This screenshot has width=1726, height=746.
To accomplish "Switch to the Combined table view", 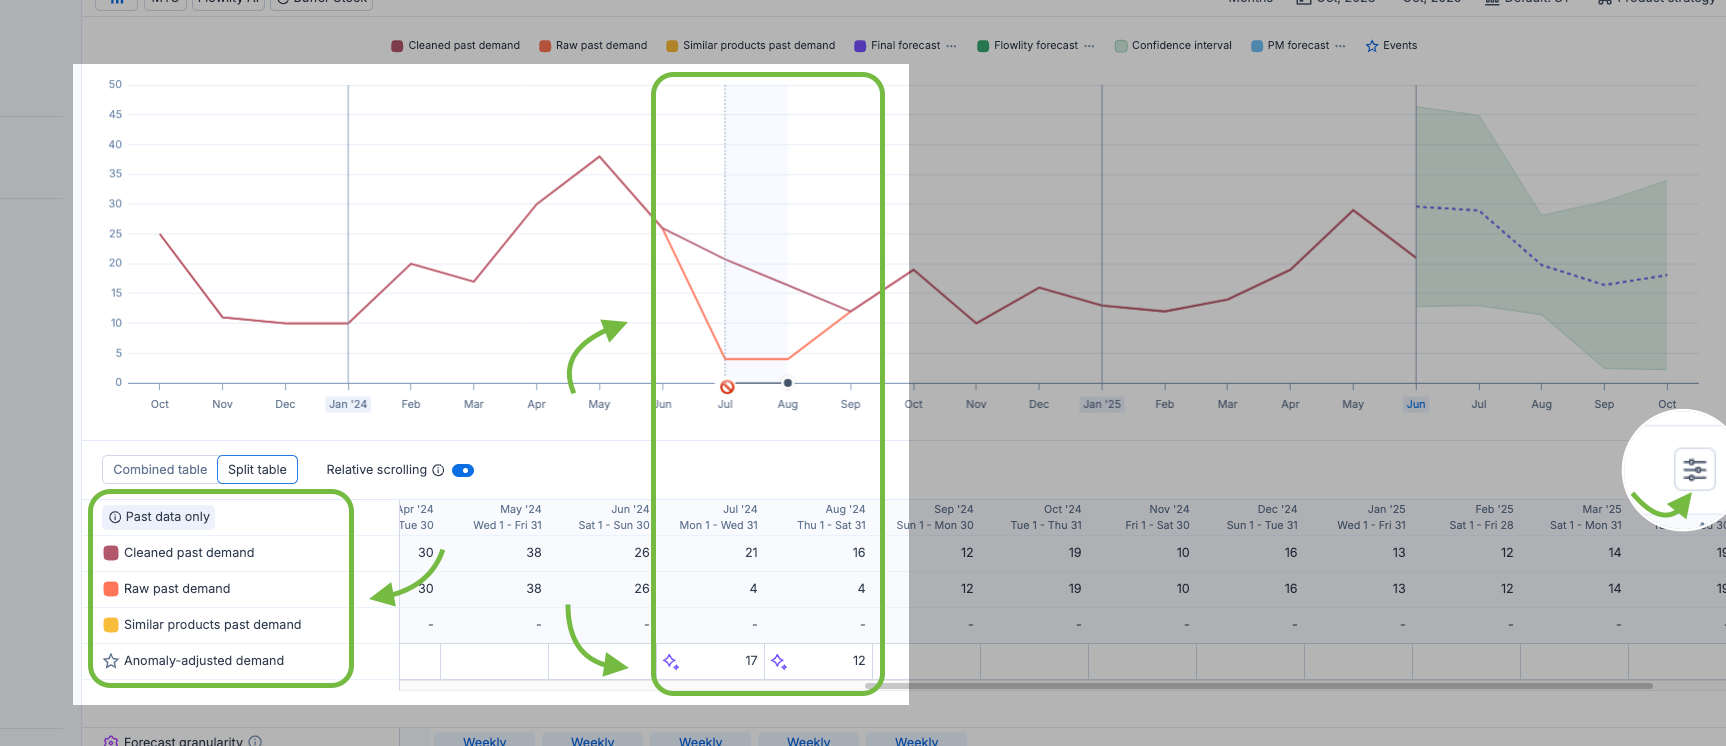I will (160, 470).
